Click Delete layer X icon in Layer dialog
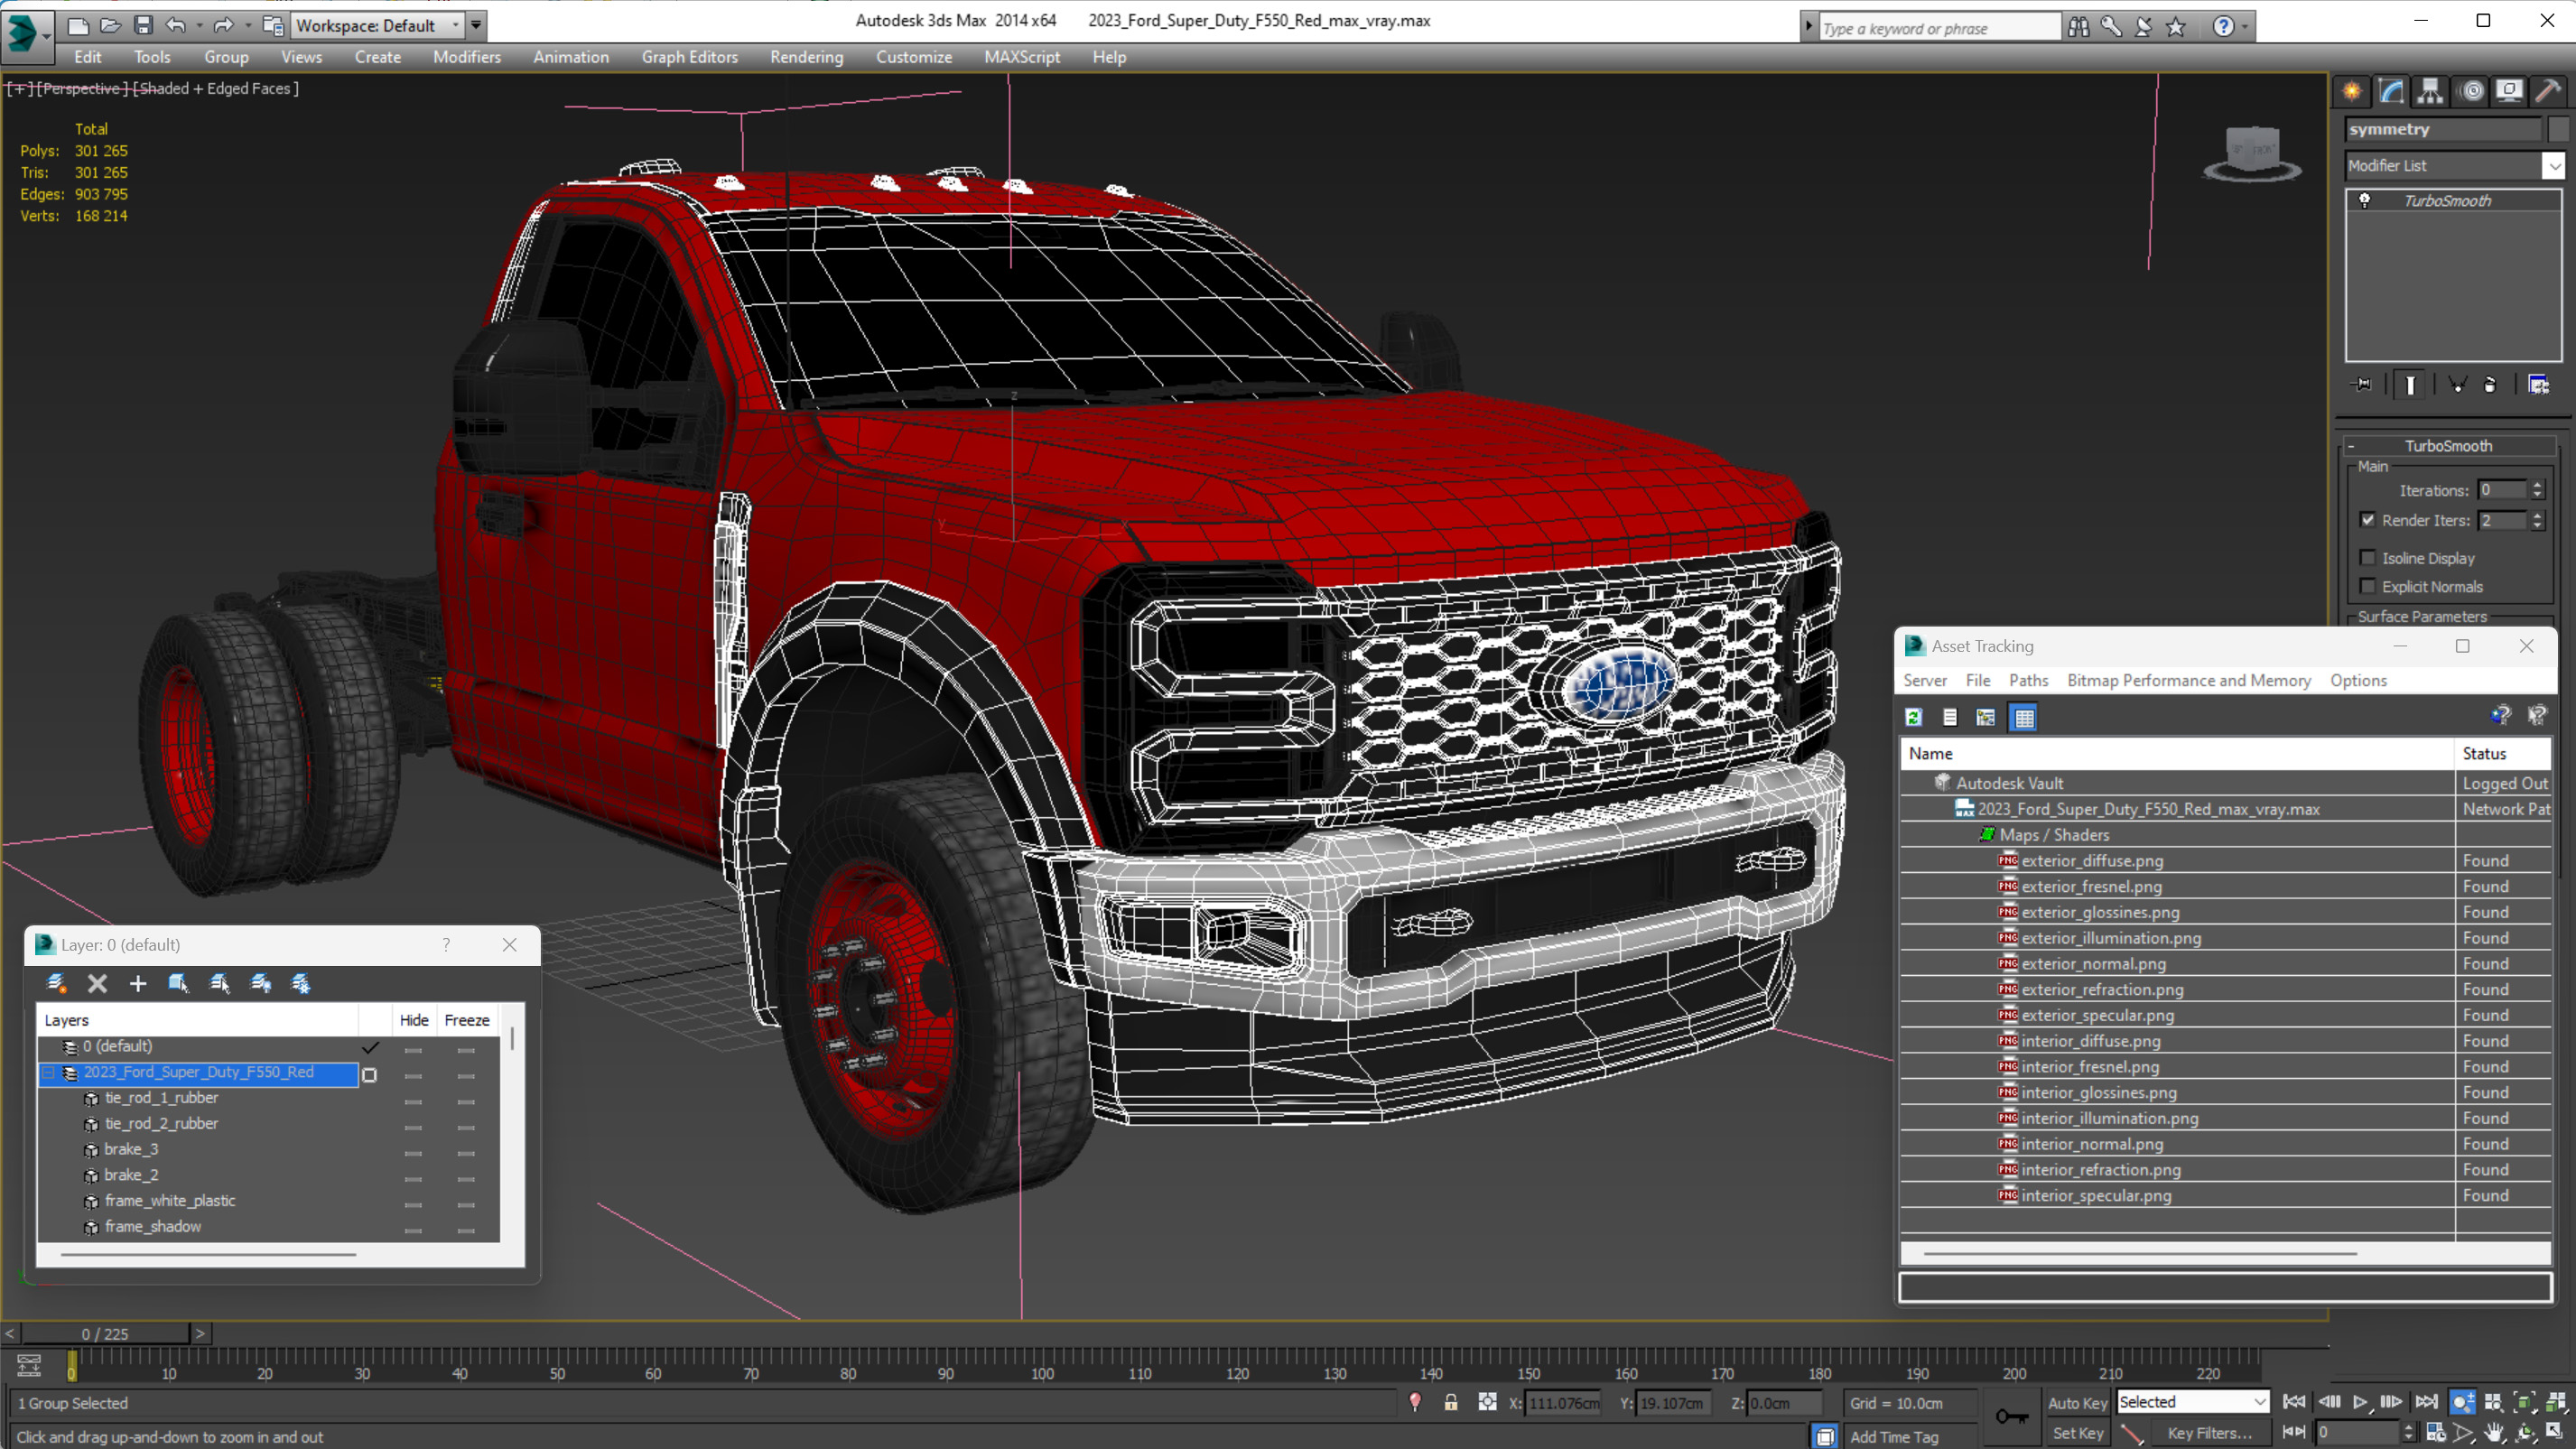This screenshot has width=2576, height=1449. coord(97,984)
